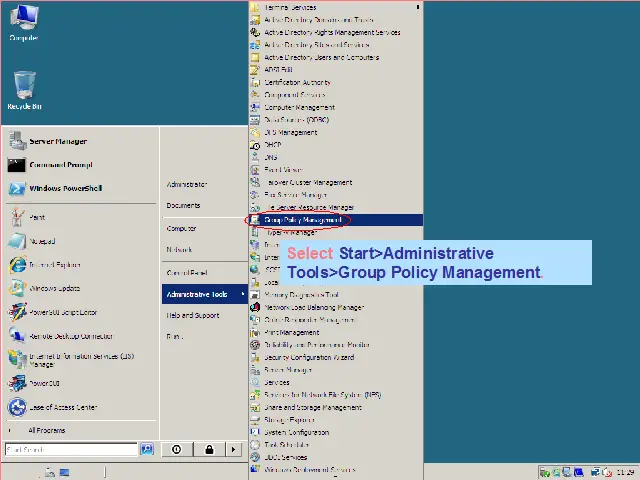The height and width of the screenshot is (480, 640).
Task: Open Active Directory Rights Management Services
Action: pyautogui.click(x=336, y=32)
